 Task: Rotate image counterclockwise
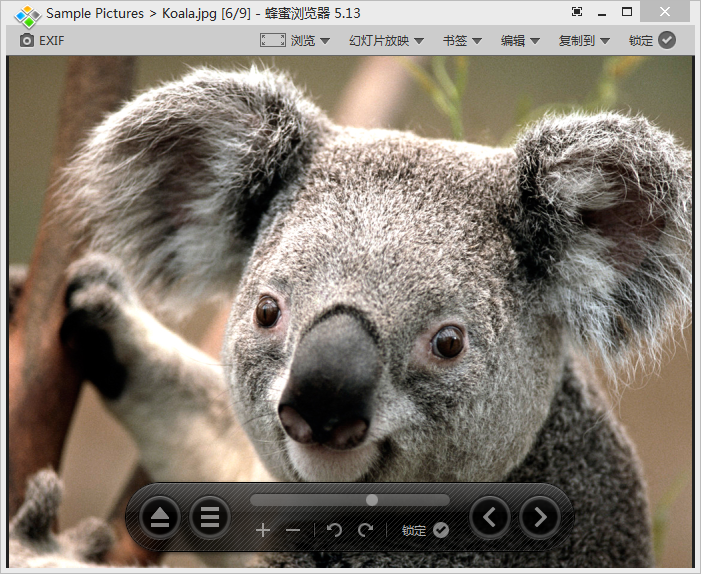click(335, 530)
